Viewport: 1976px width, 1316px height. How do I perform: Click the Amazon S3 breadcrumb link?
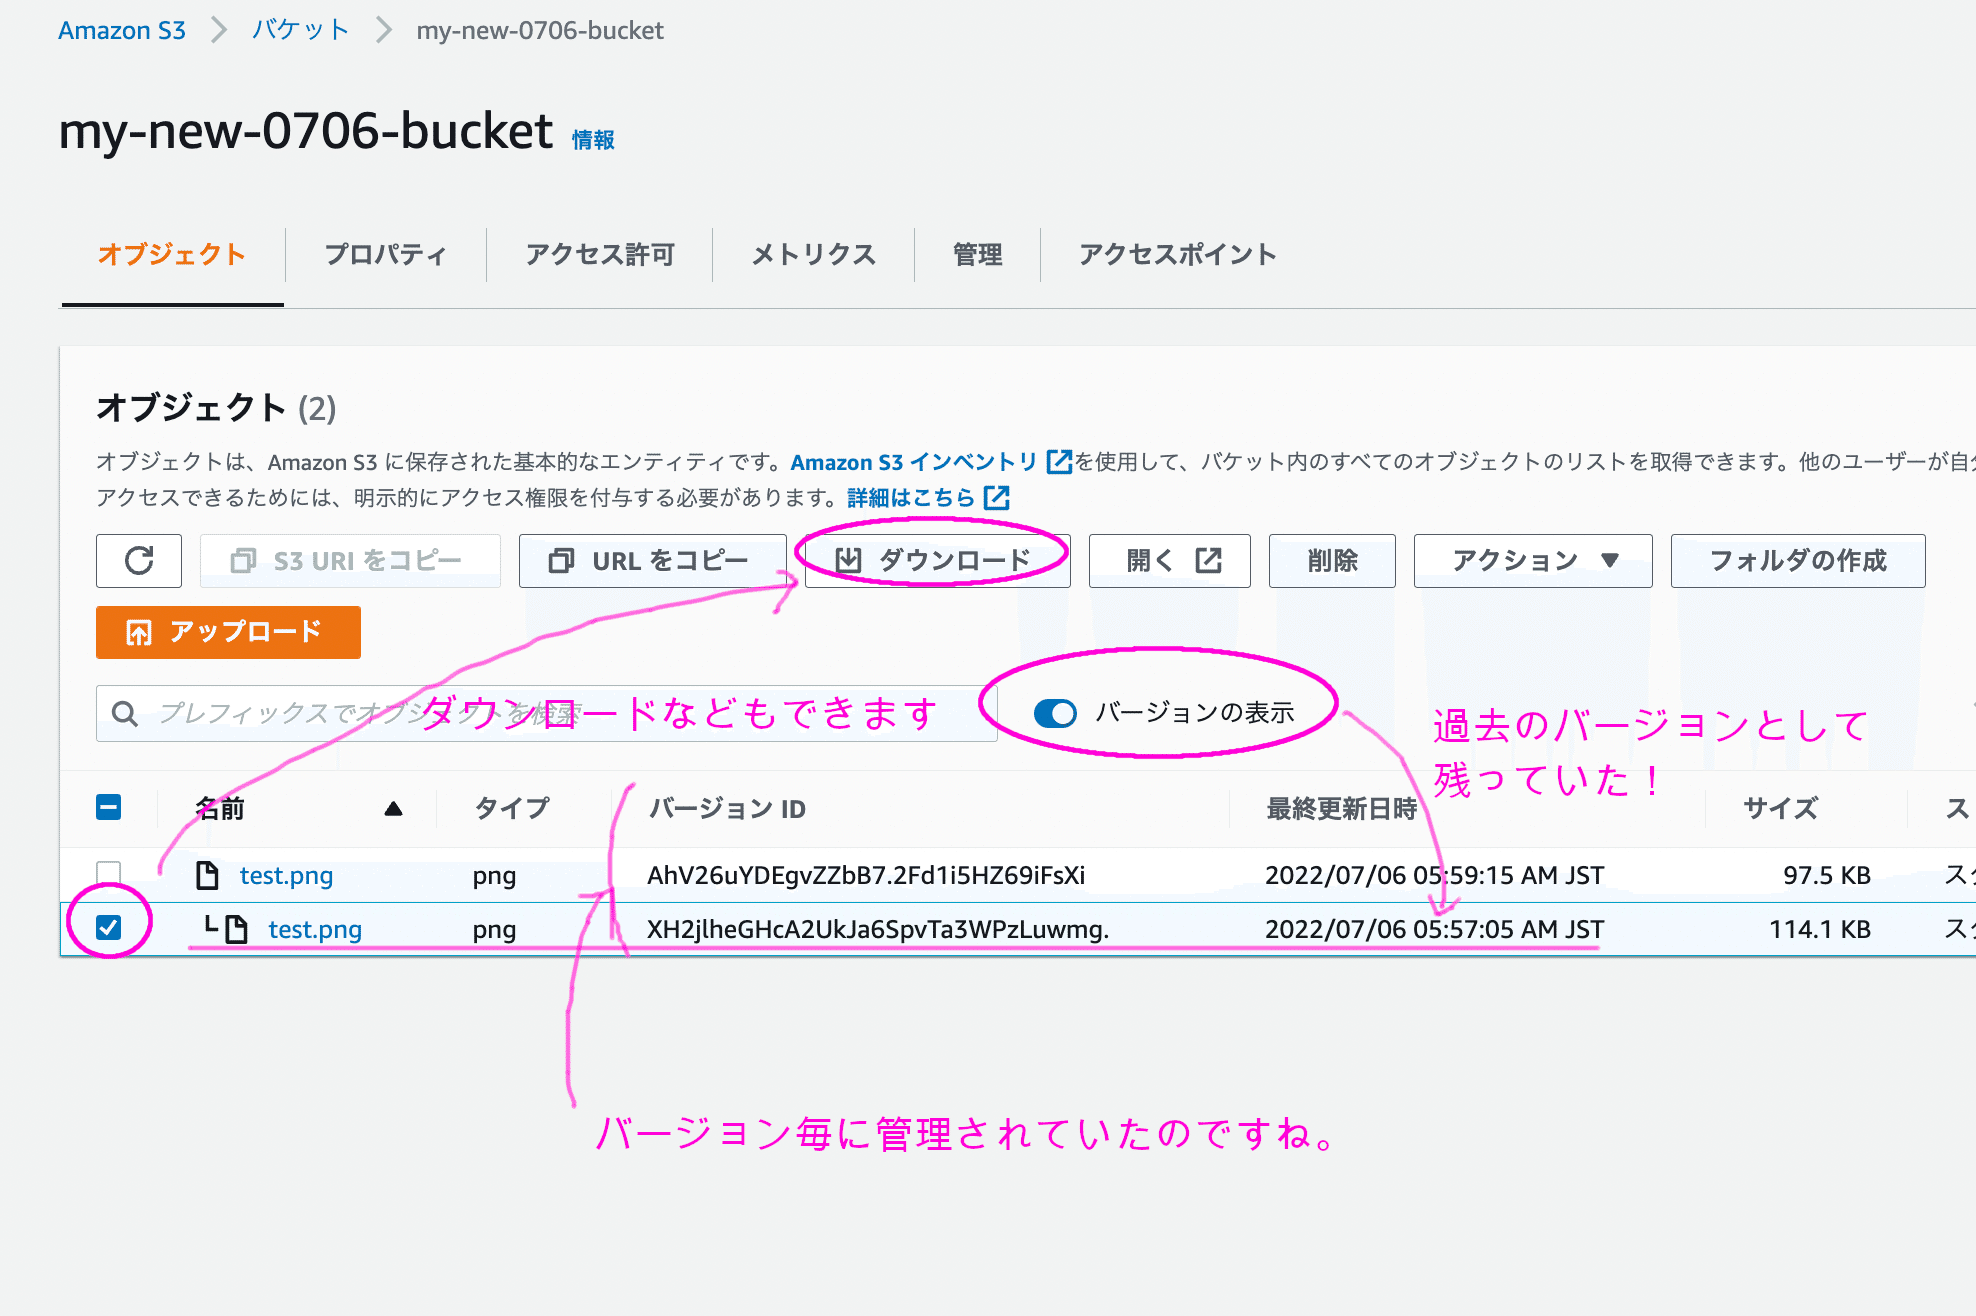click(122, 30)
